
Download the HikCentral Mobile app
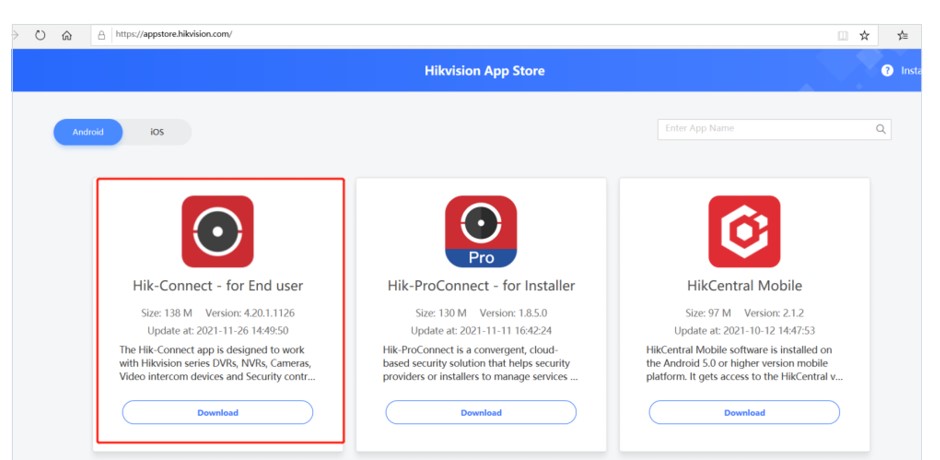tap(744, 412)
